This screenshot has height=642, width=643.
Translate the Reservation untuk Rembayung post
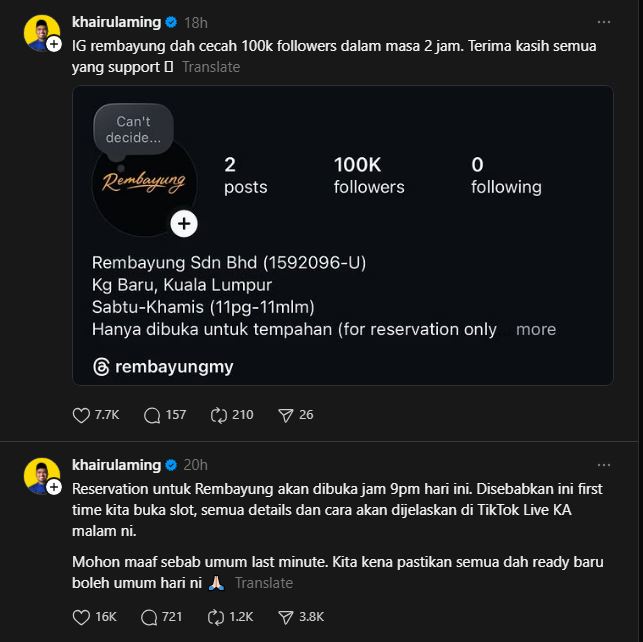pyautogui.click(x=264, y=582)
